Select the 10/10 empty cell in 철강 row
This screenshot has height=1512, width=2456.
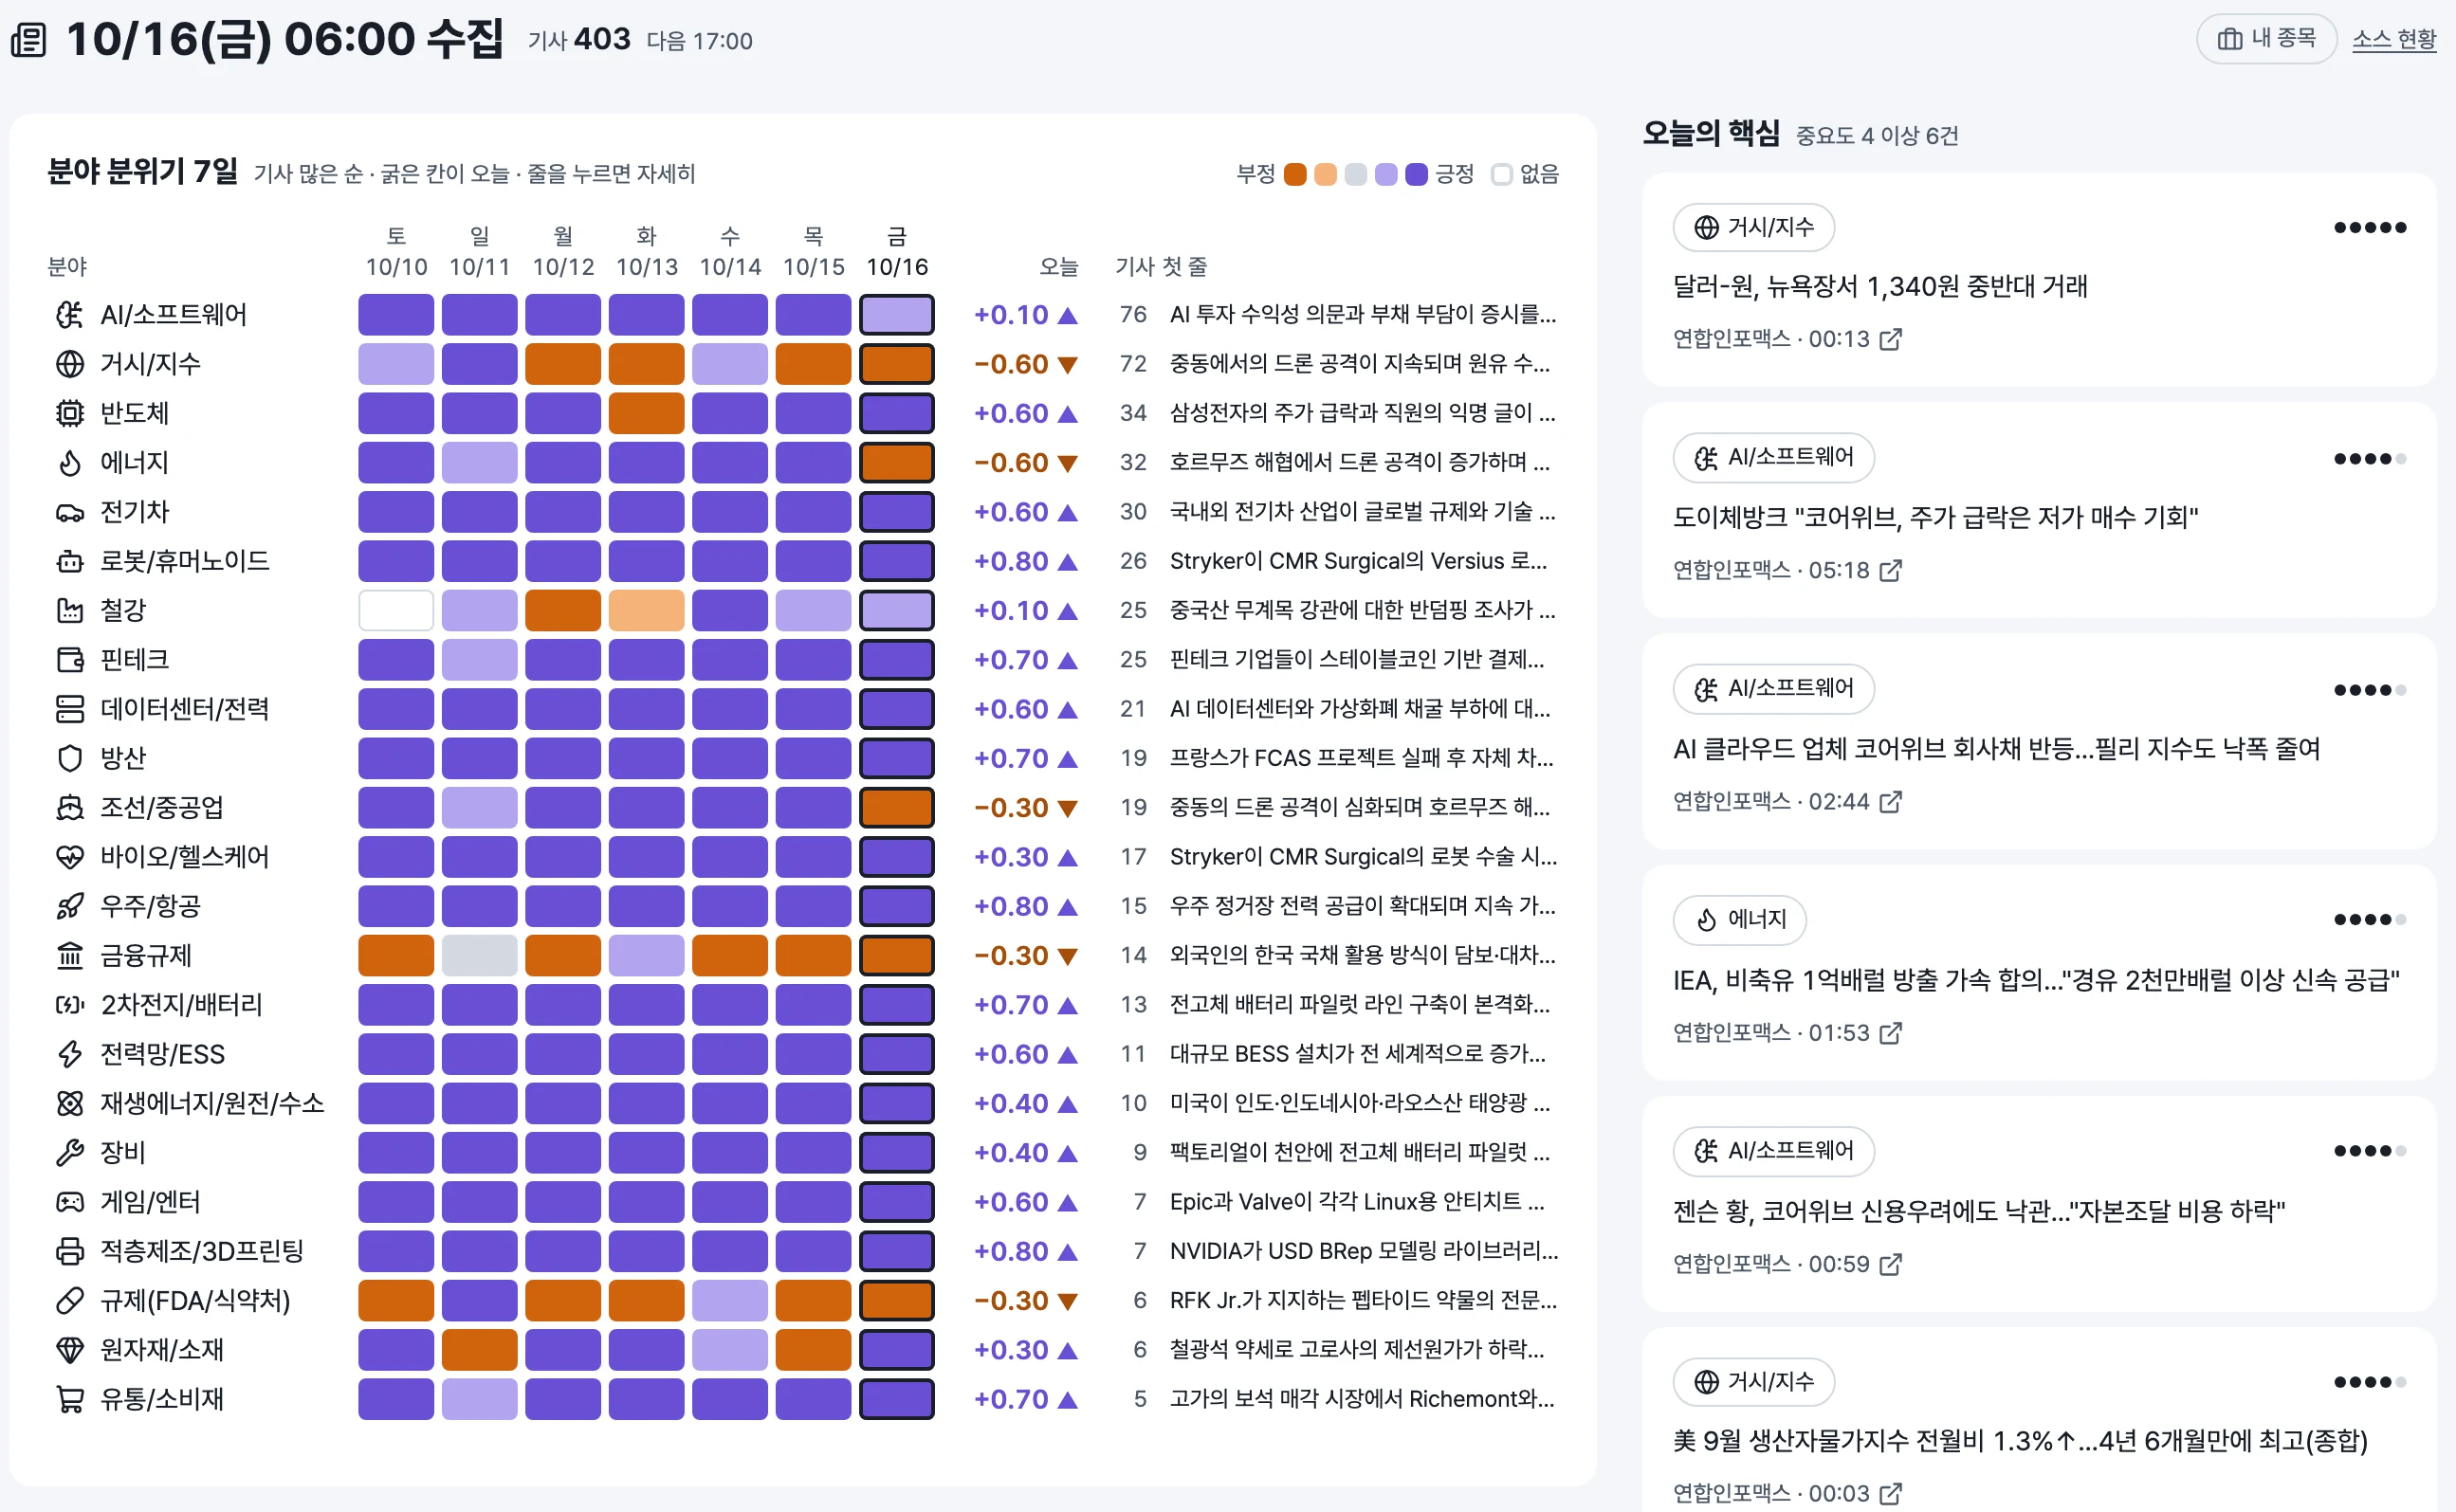(396, 610)
